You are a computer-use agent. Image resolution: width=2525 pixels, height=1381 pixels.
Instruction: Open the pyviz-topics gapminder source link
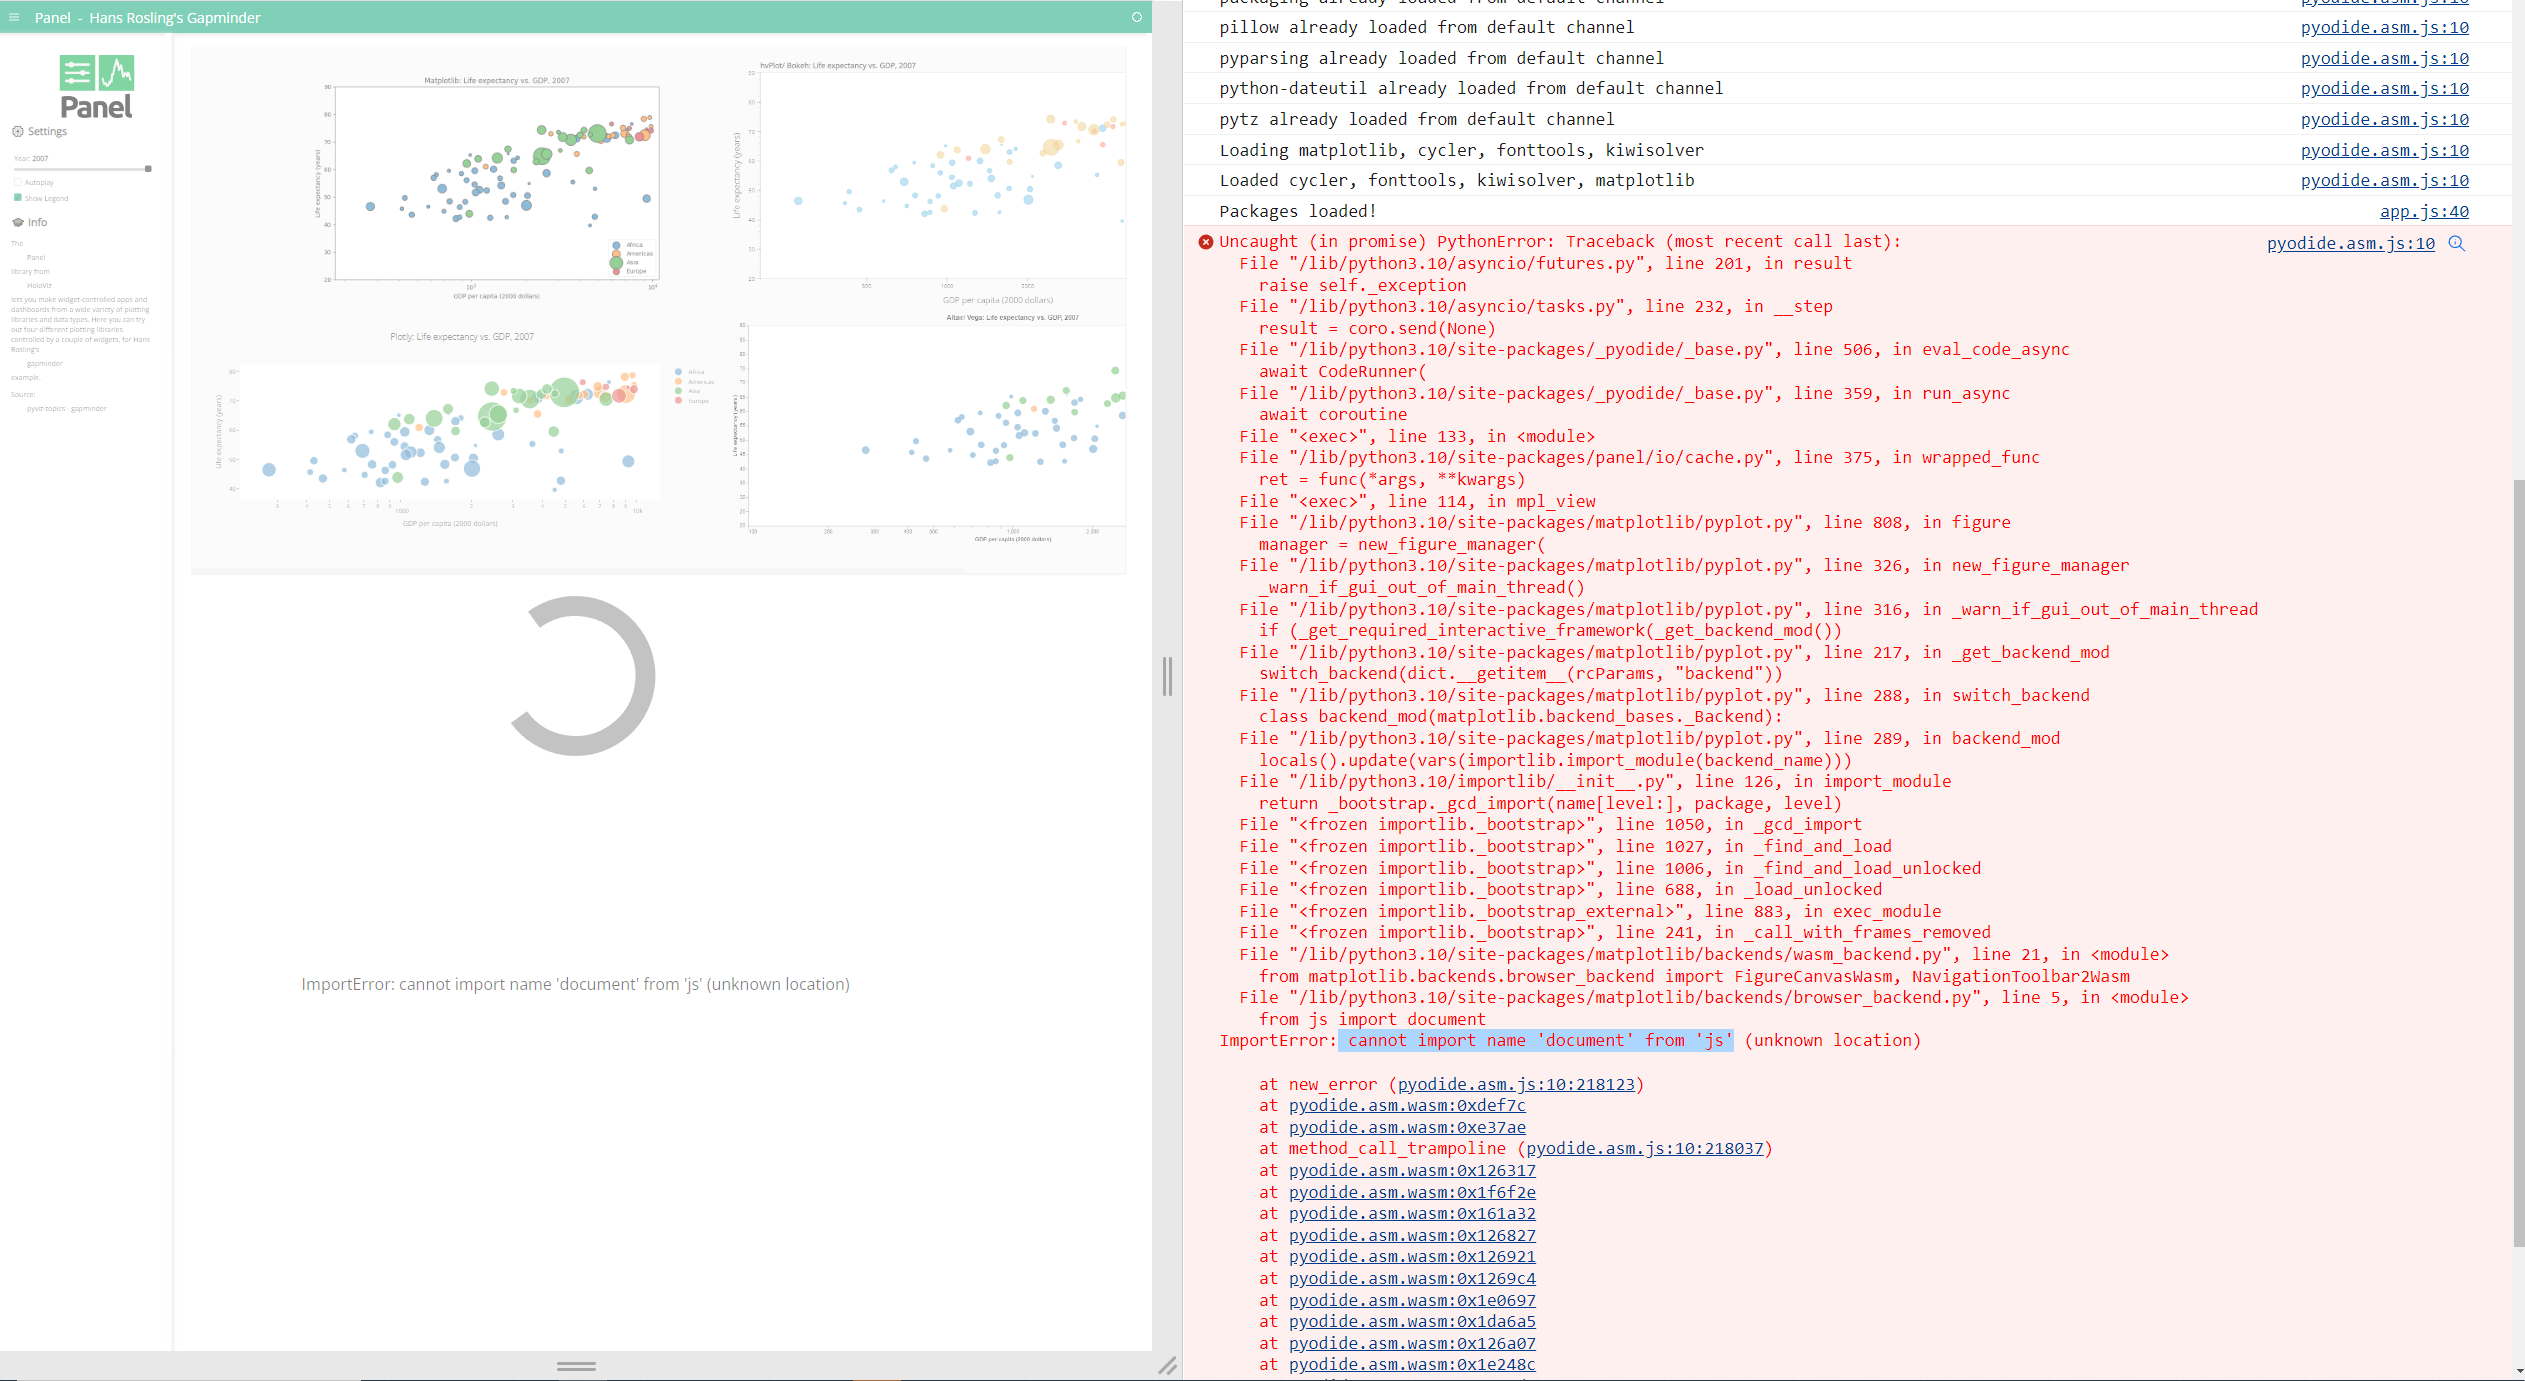[66, 408]
